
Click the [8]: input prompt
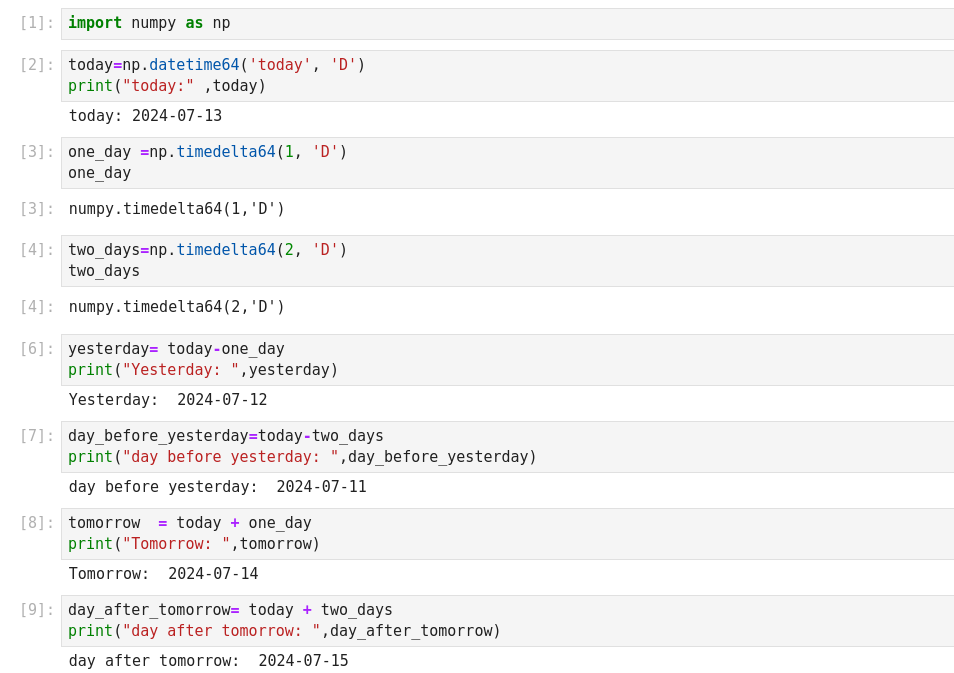point(37,523)
